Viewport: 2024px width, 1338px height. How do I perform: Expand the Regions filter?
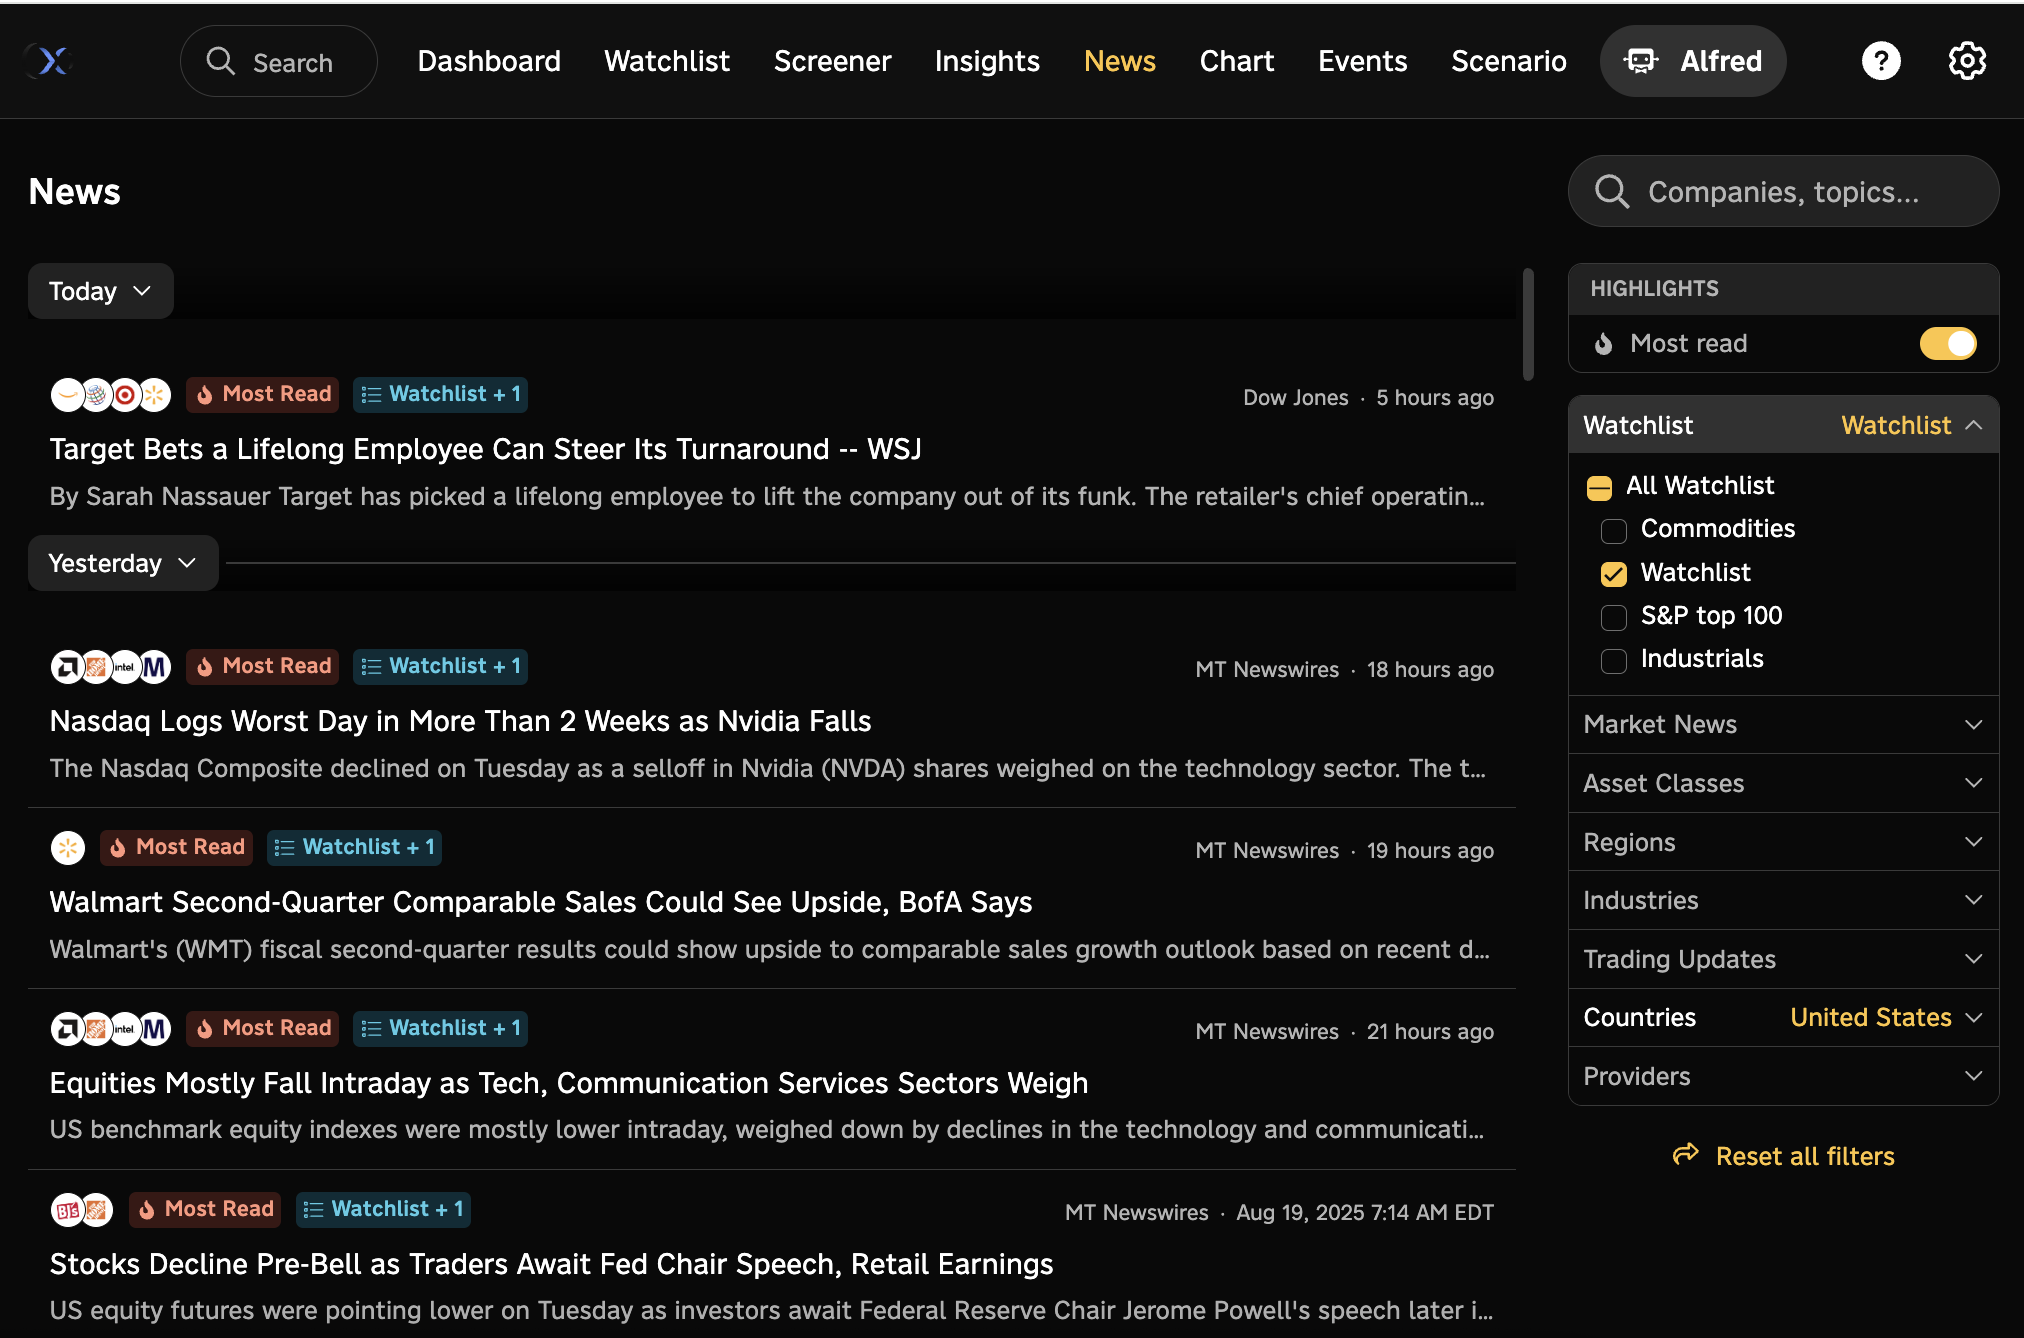click(1783, 842)
